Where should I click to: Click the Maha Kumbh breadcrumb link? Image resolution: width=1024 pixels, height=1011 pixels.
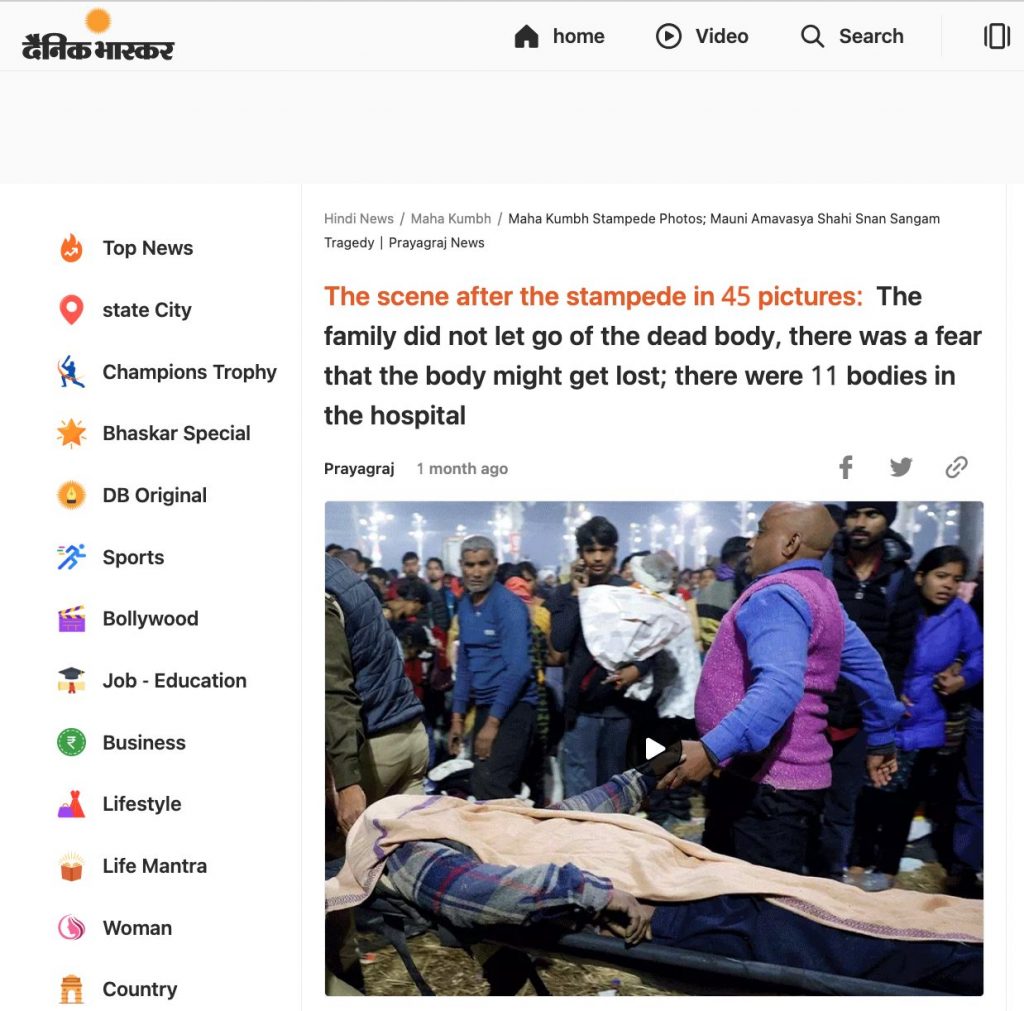click(x=451, y=219)
